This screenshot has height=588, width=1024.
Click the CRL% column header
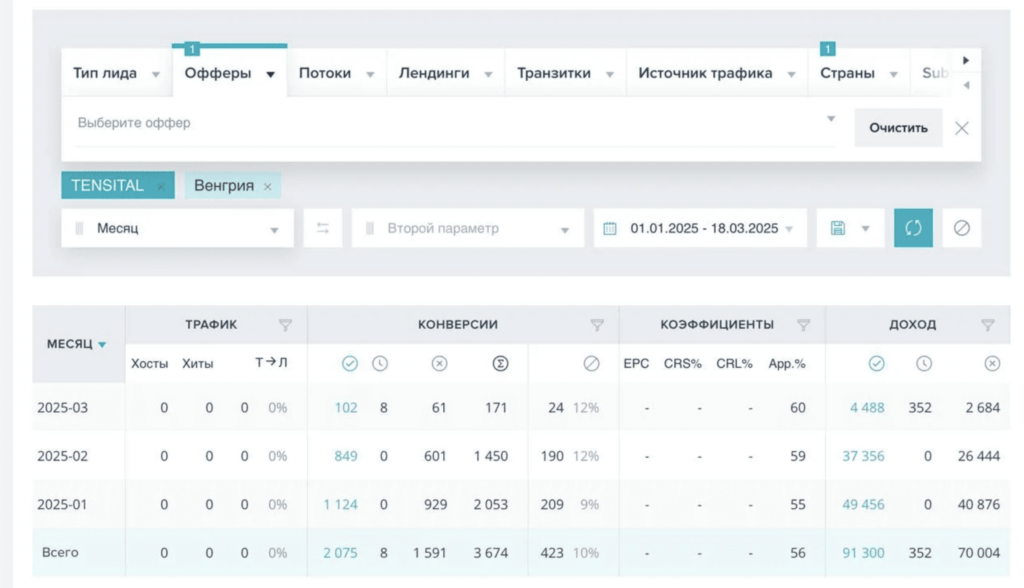coord(734,364)
